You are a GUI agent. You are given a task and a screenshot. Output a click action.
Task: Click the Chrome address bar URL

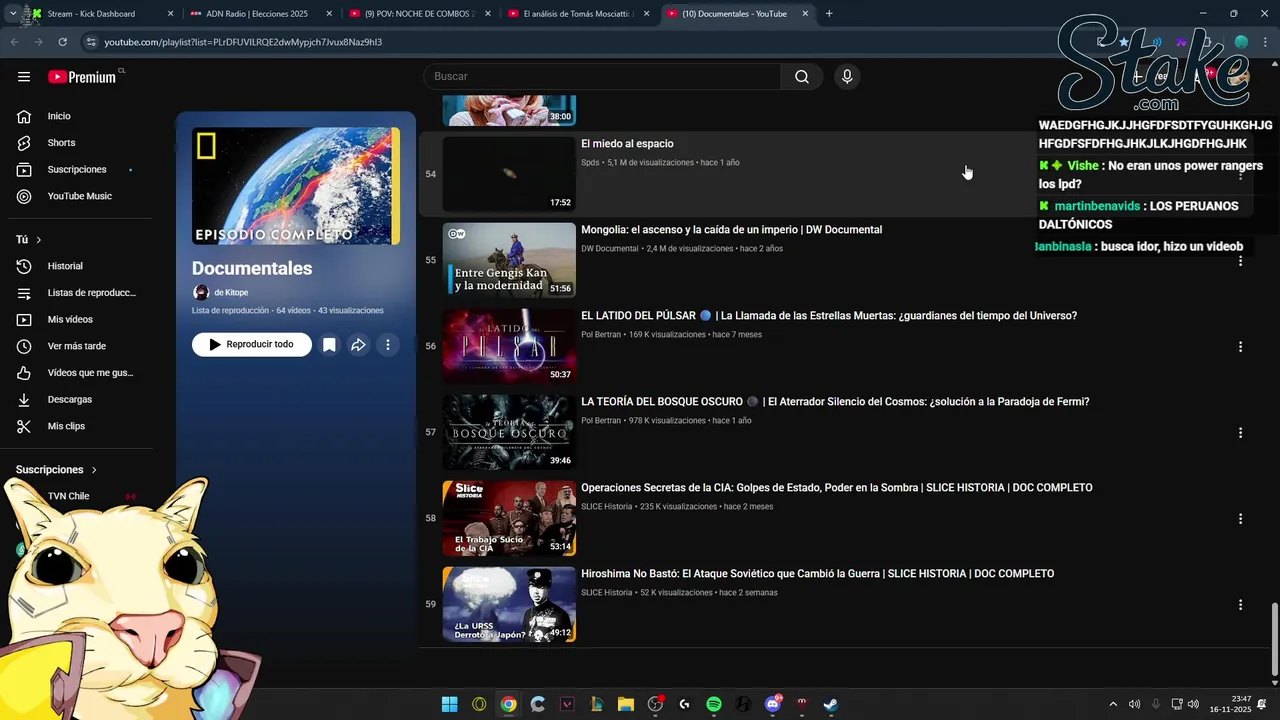[x=243, y=42]
